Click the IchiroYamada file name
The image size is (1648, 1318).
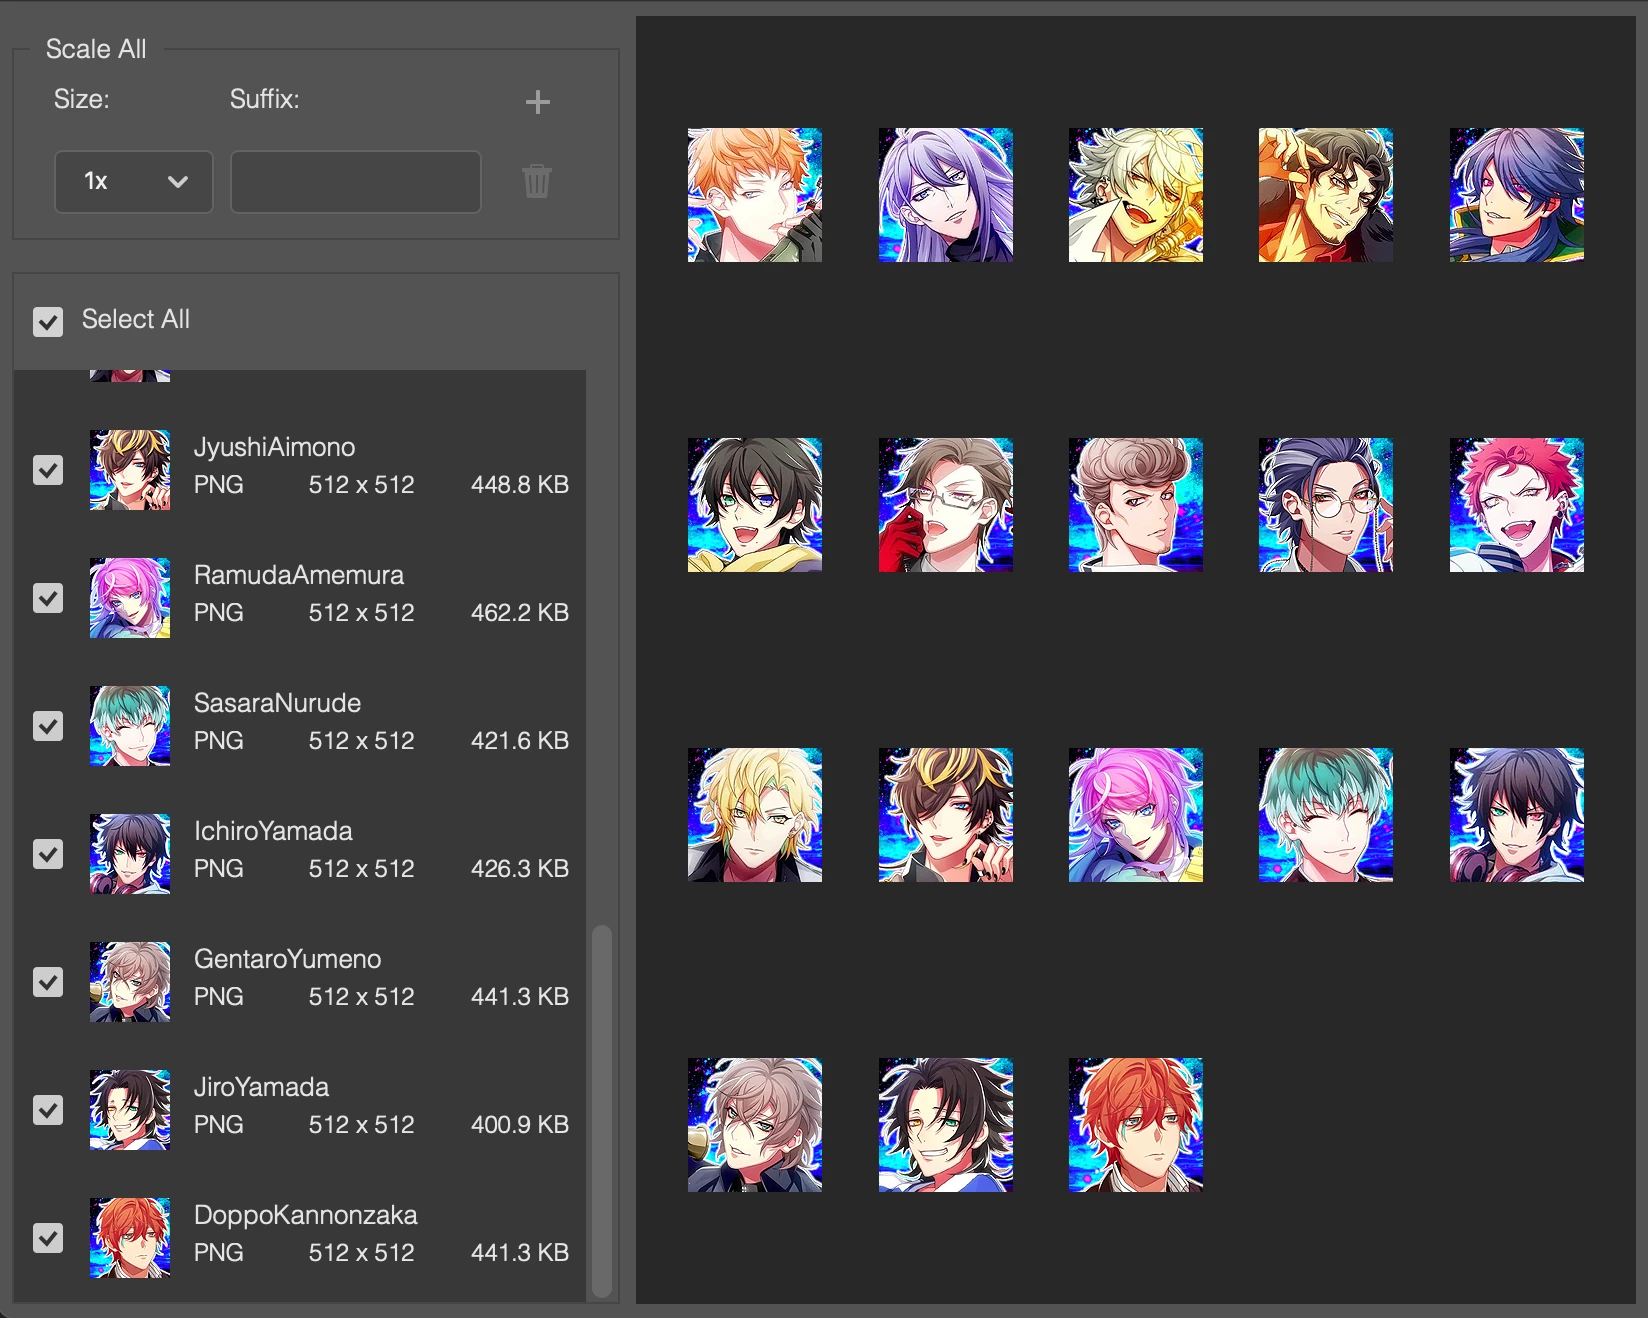click(273, 831)
